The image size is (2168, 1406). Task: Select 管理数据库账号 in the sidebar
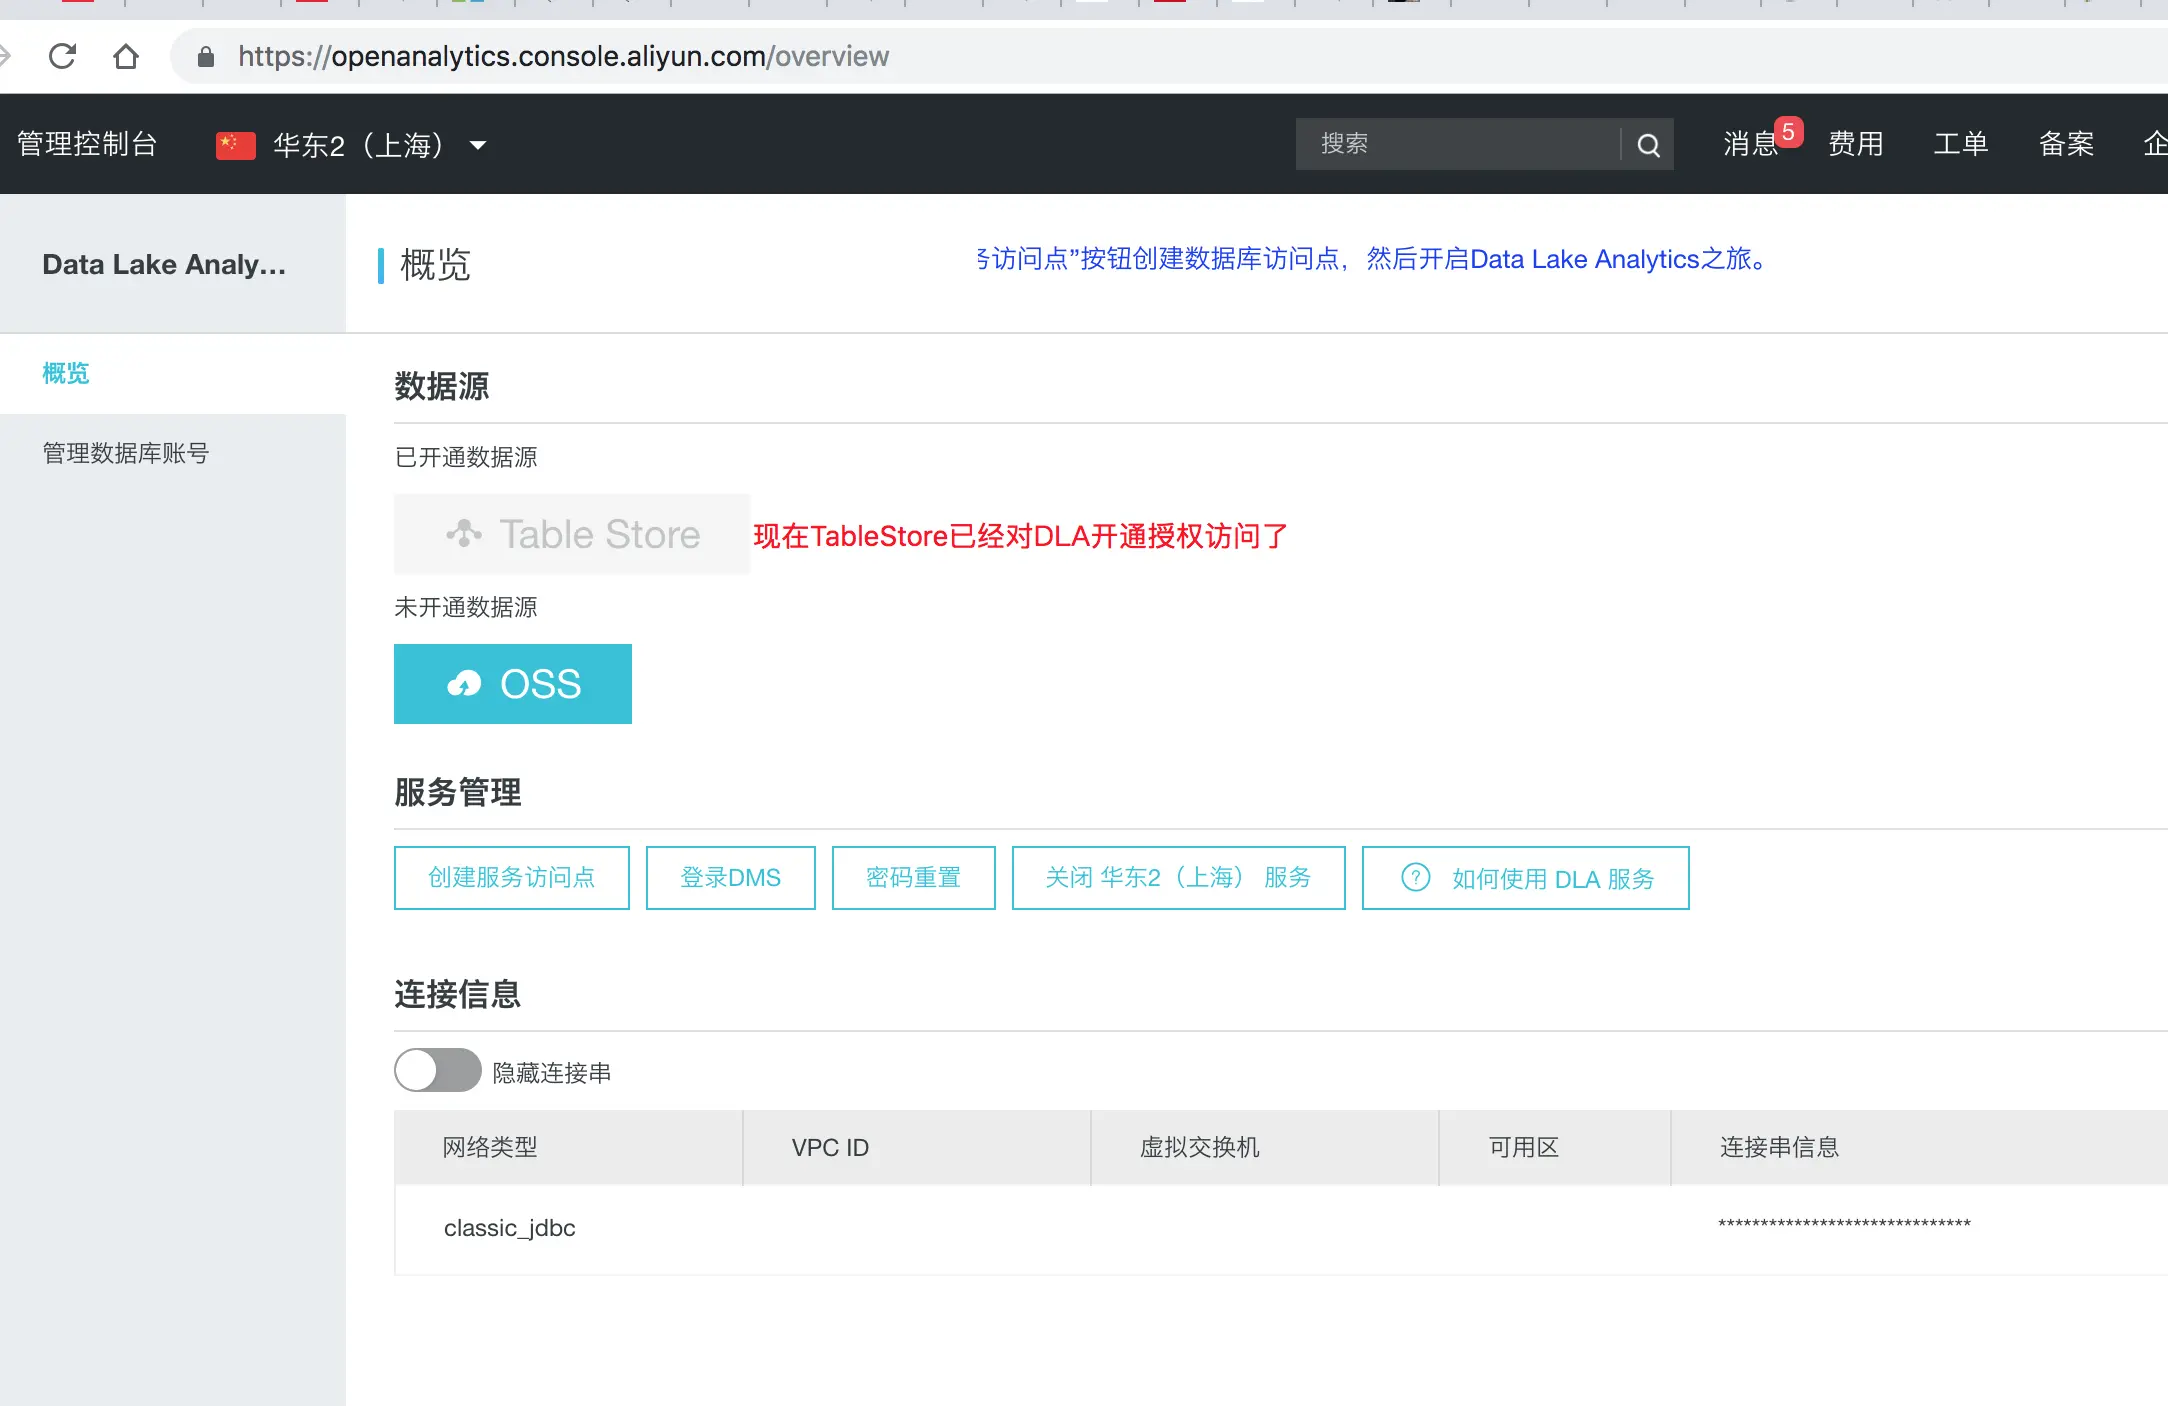click(125, 453)
